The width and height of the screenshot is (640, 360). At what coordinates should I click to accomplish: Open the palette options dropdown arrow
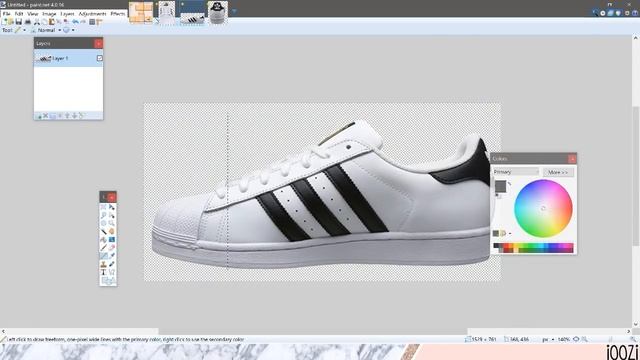click(510, 233)
